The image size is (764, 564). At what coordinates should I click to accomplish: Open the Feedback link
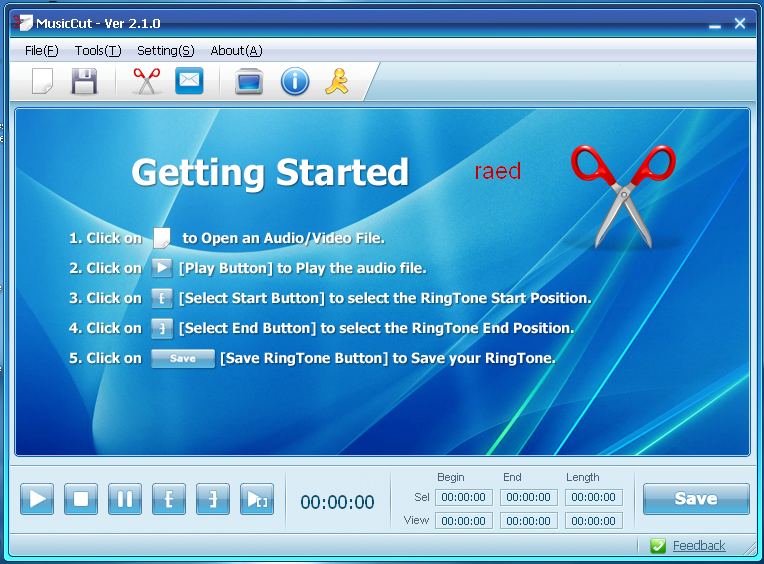point(699,545)
